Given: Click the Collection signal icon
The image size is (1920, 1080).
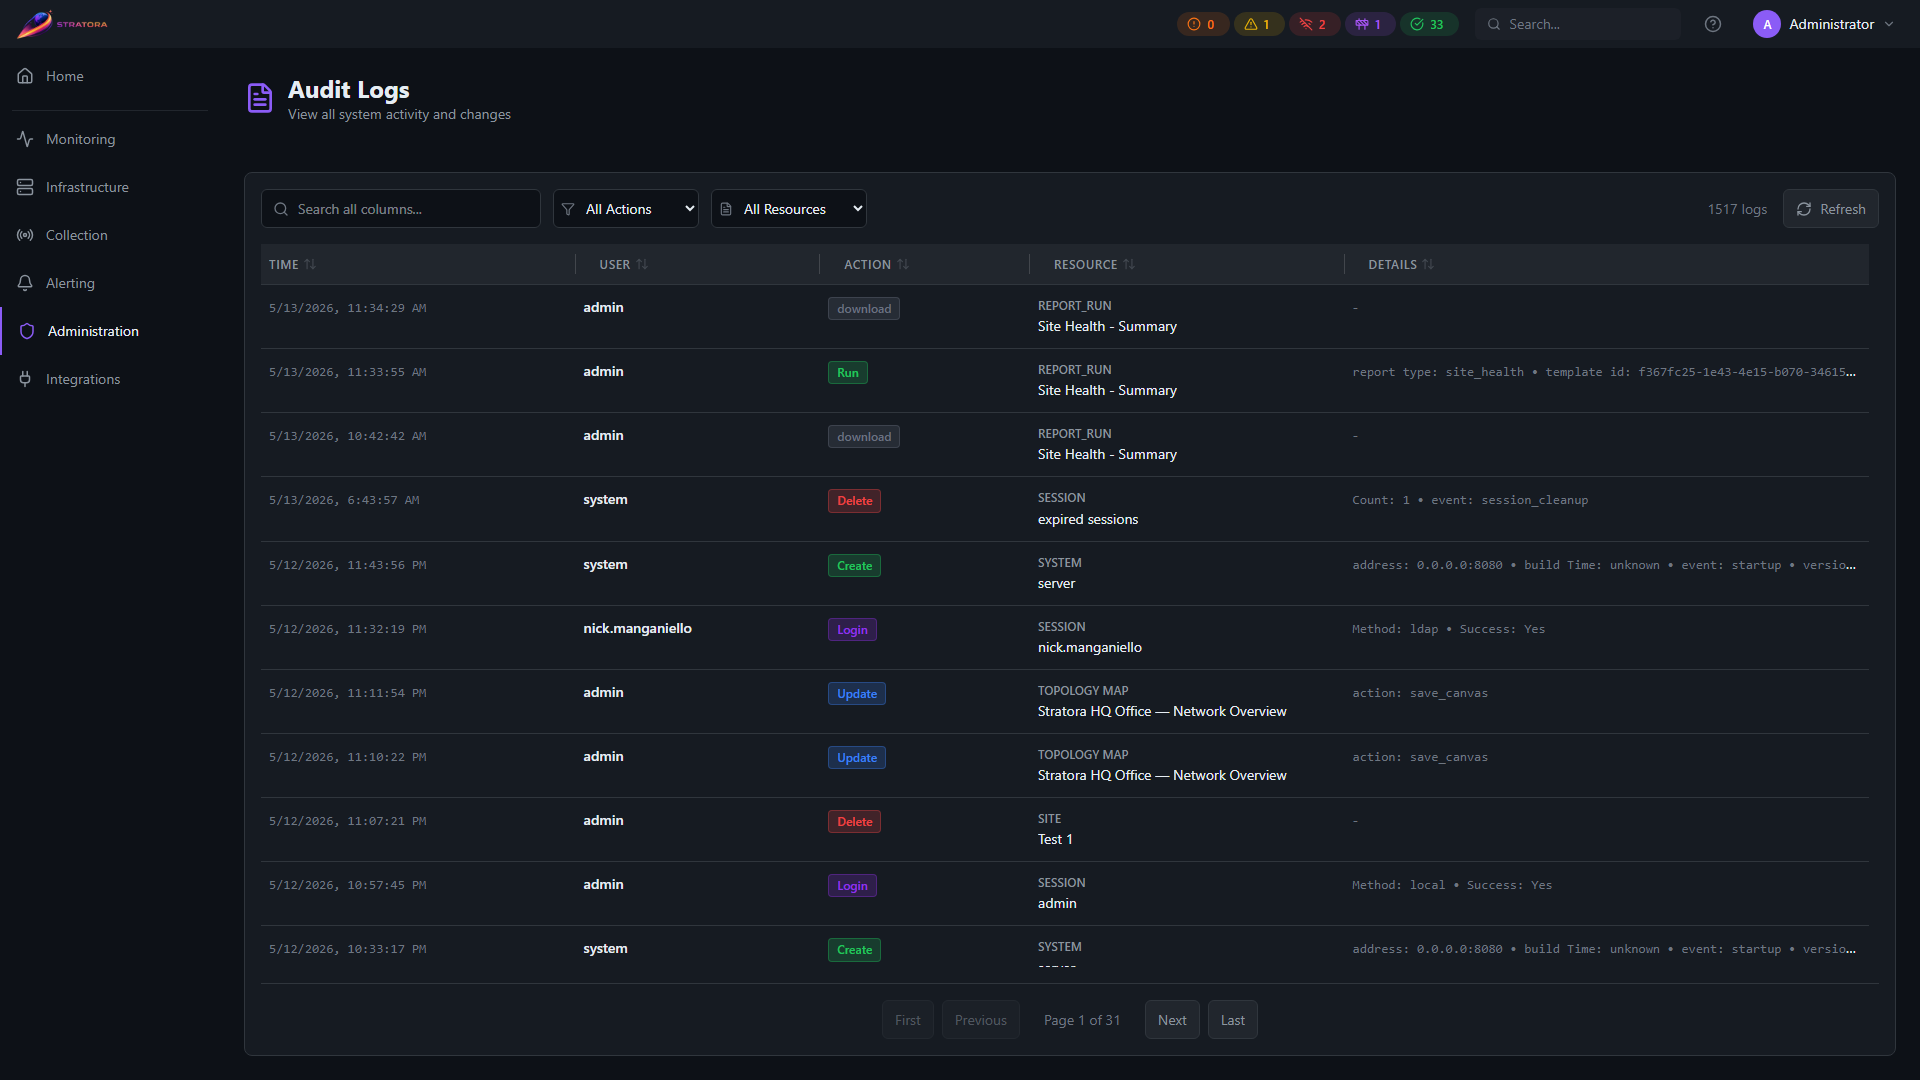Looking at the screenshot, I should tap(25, 235).
